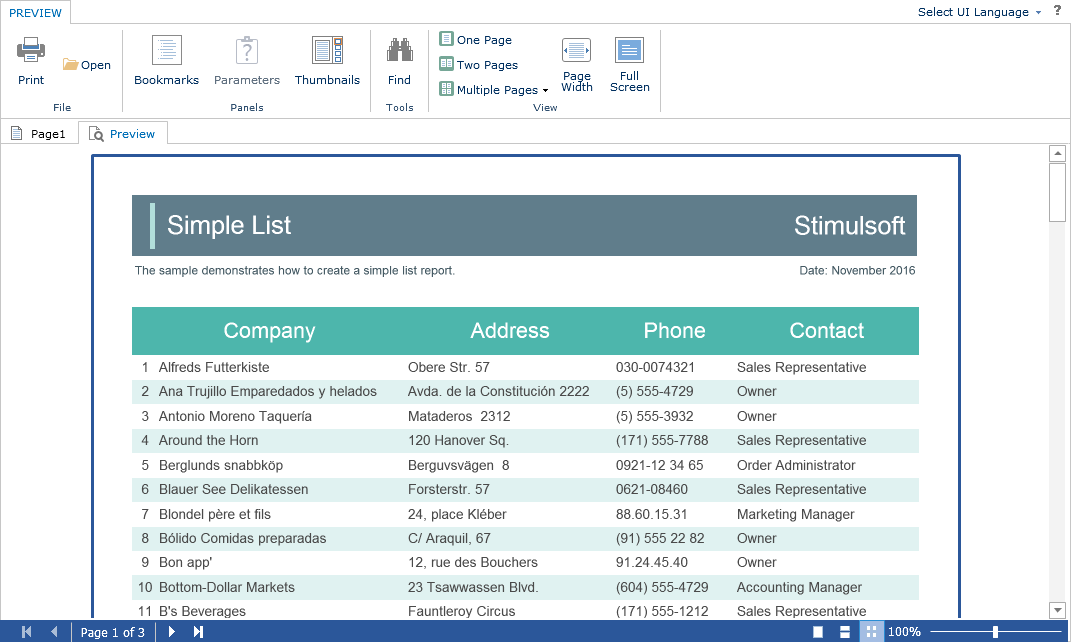
Task: Open Select UI Language dropdown
Action: (979, 12)
